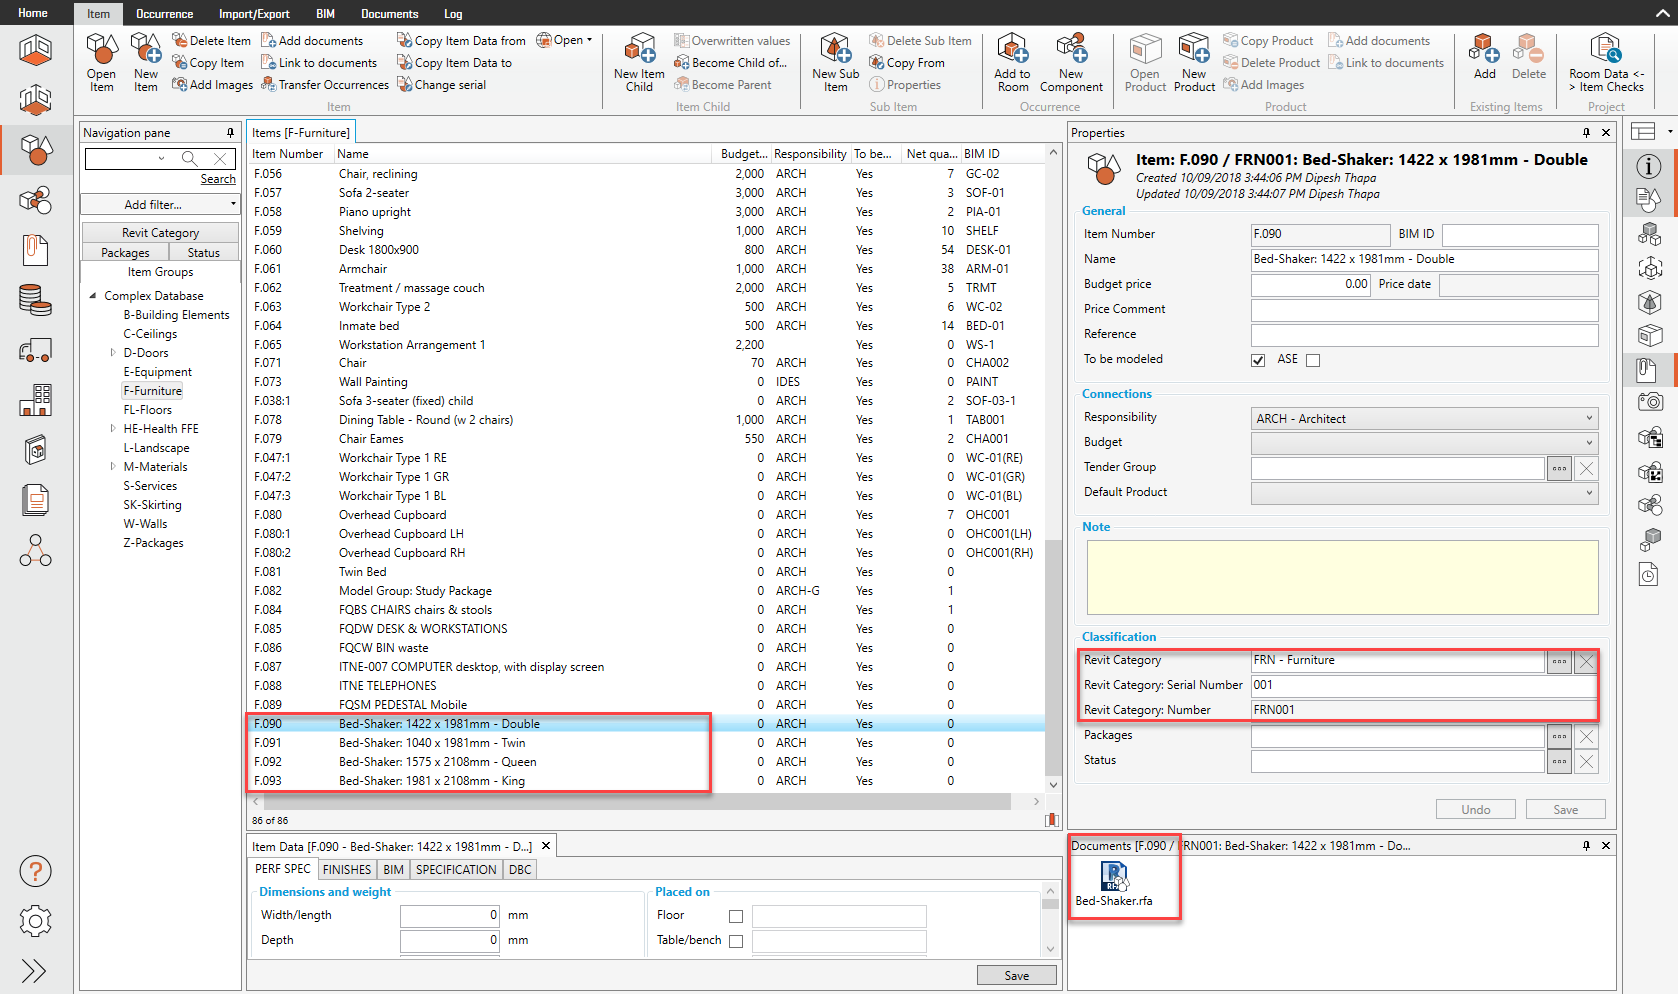Viewport: 1678px width, 994px height.
Task: Open settings gear in left sidebar
Action: tap(35, 921)
